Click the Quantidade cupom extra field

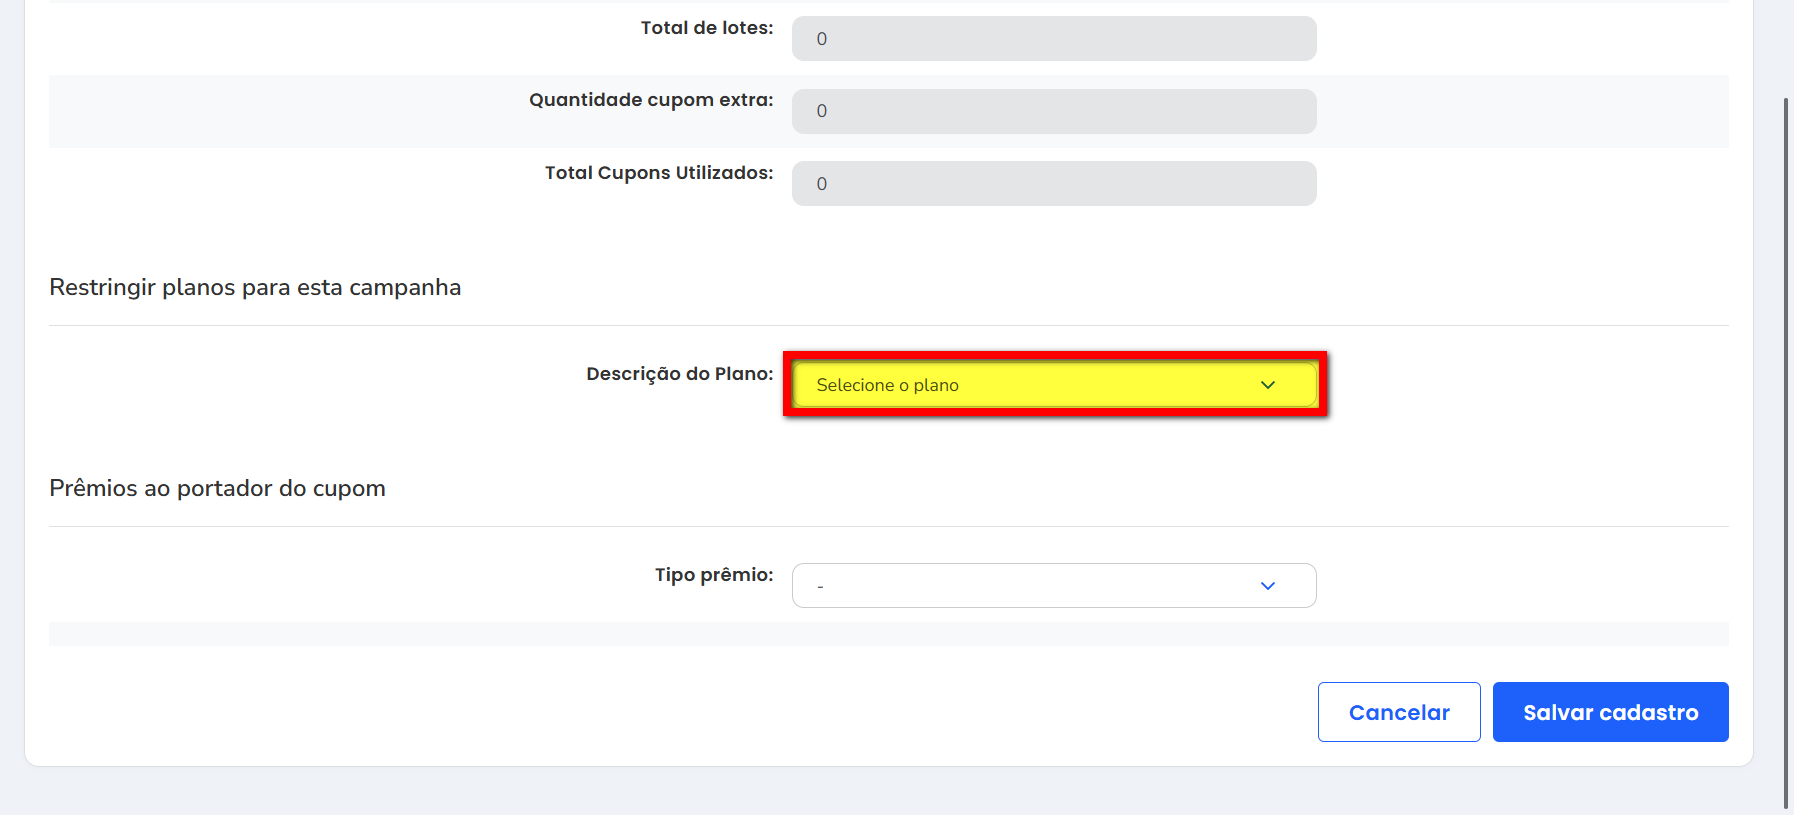pyautogui.click(x=1053, y=111)
